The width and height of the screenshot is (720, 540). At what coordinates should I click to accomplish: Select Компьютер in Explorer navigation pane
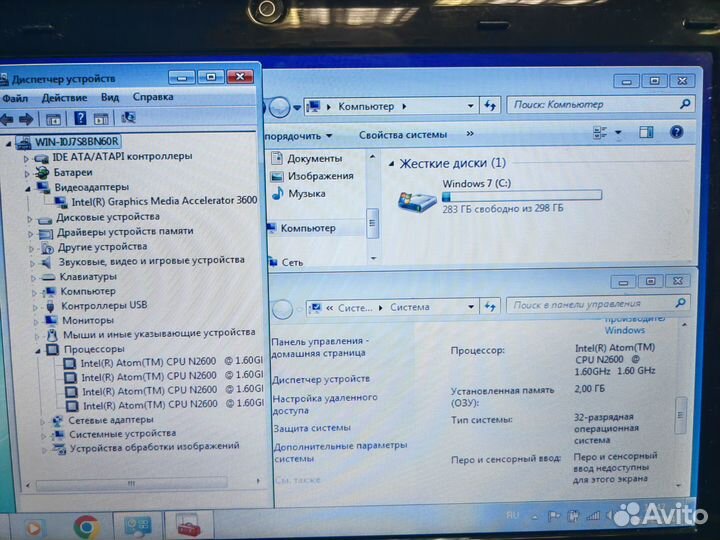(308, 228)
